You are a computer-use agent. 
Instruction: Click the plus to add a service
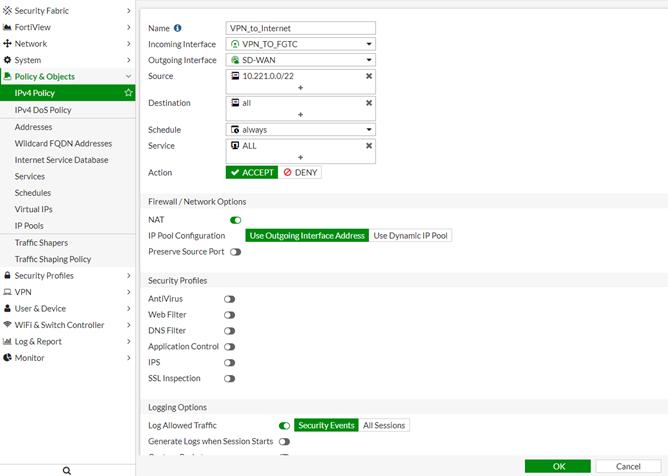(x=300, y=158)
